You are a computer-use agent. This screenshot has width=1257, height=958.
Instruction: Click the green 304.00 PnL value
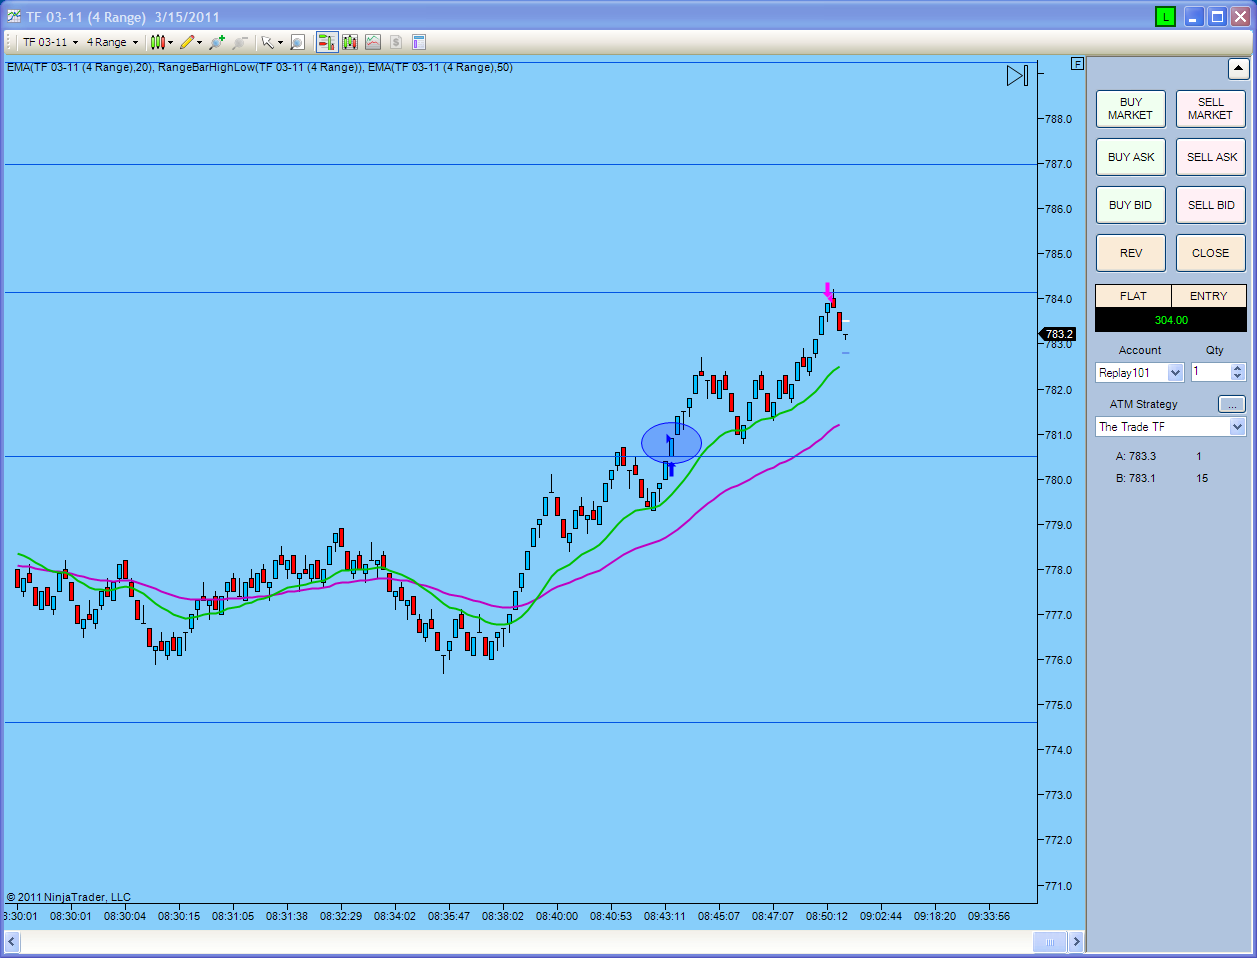1171,320
